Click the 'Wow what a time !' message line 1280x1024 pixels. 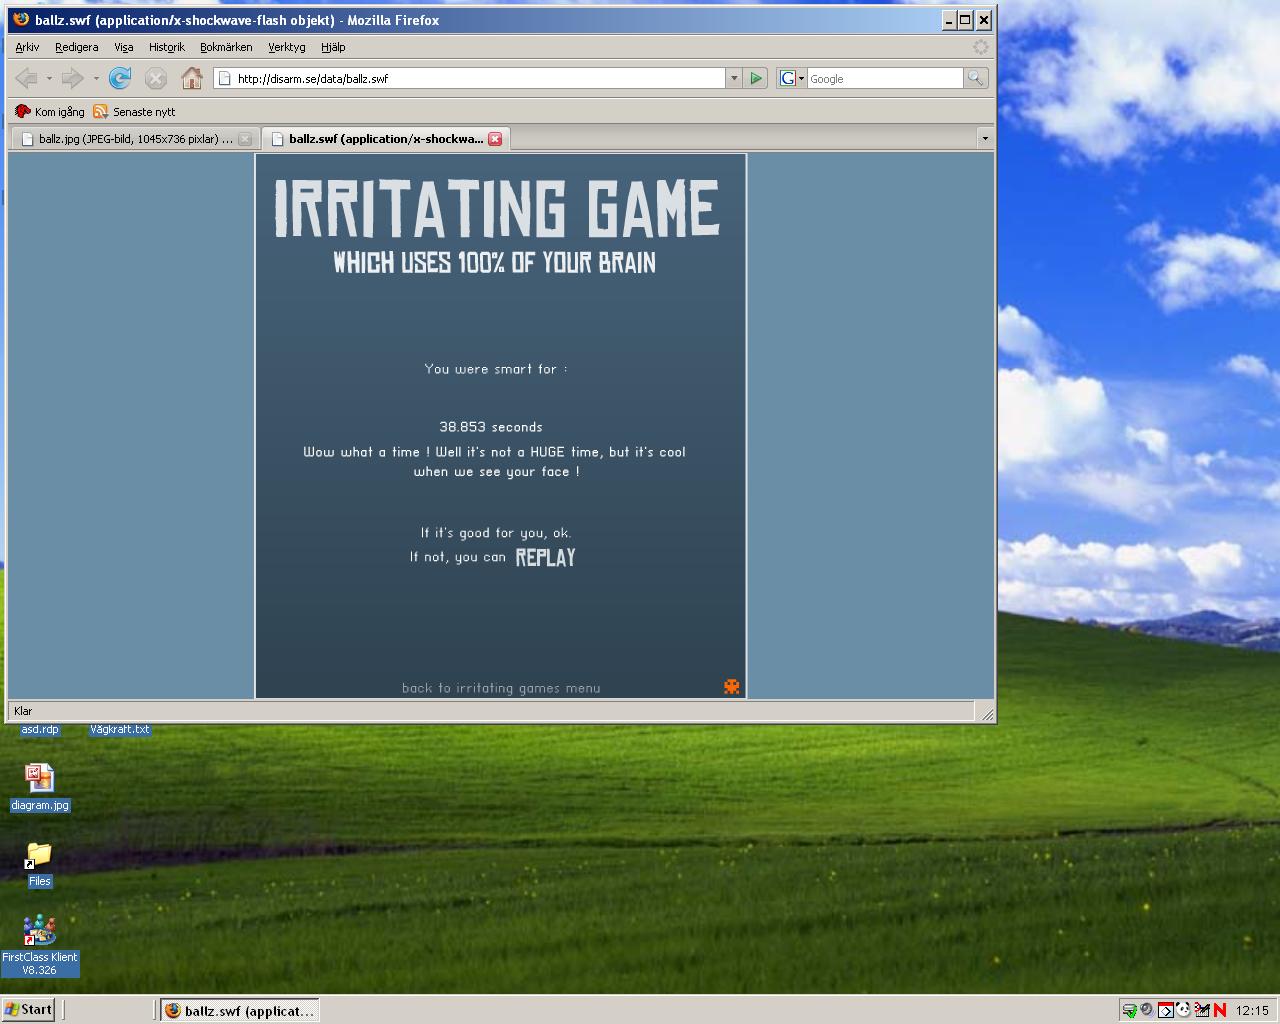495,452
